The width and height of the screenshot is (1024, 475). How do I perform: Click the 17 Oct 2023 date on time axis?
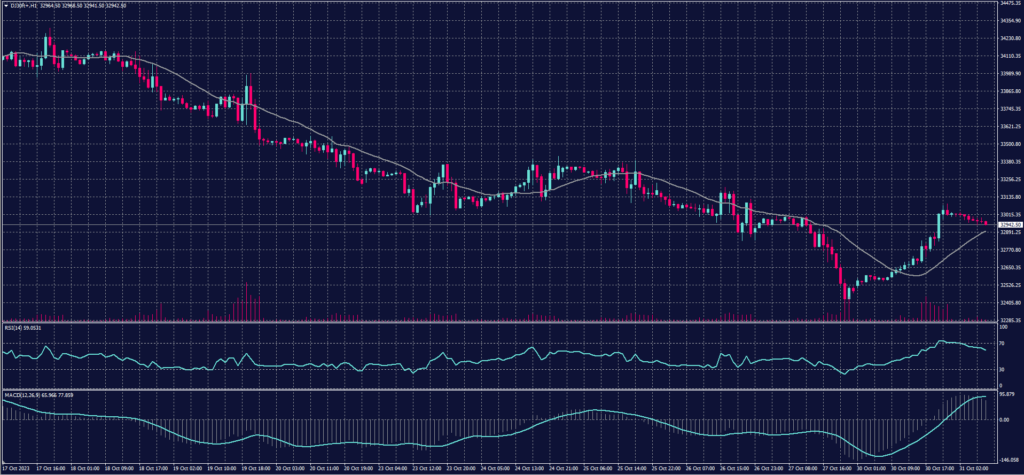pos(18,467)
